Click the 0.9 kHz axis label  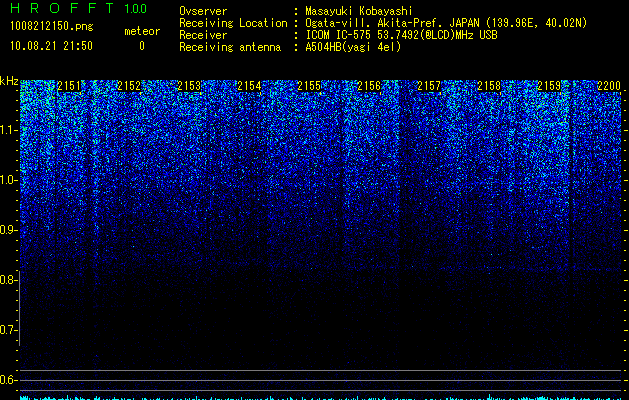click(x=8, y=230)
